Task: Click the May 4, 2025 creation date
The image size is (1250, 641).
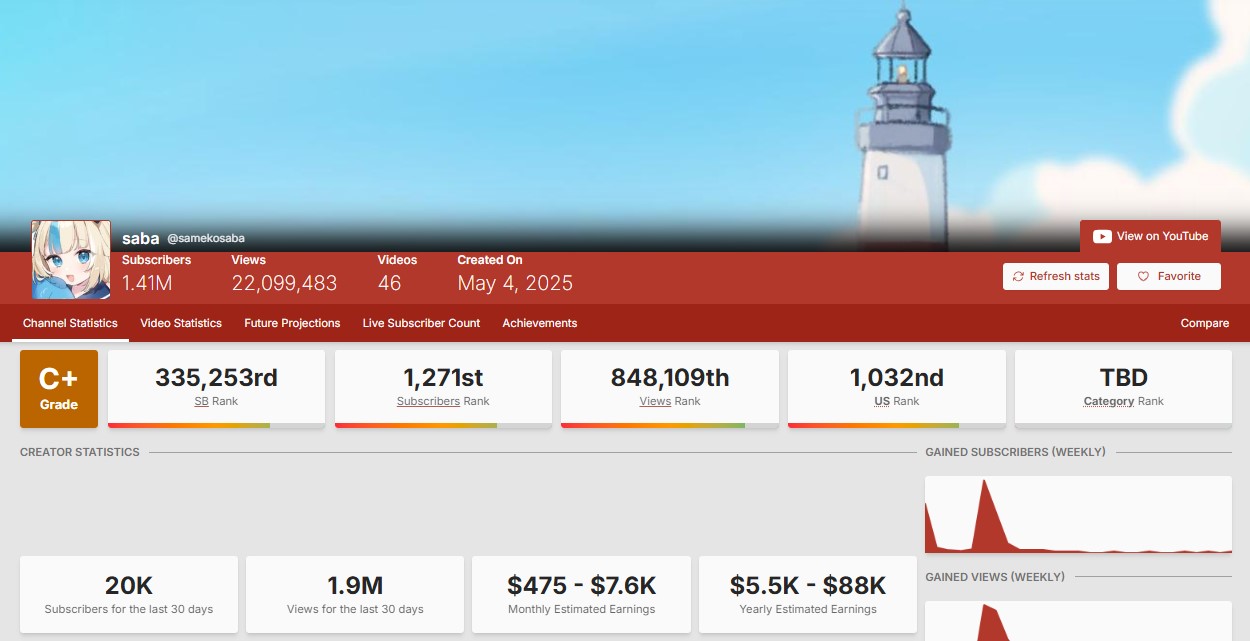Action: pos(515,283)
